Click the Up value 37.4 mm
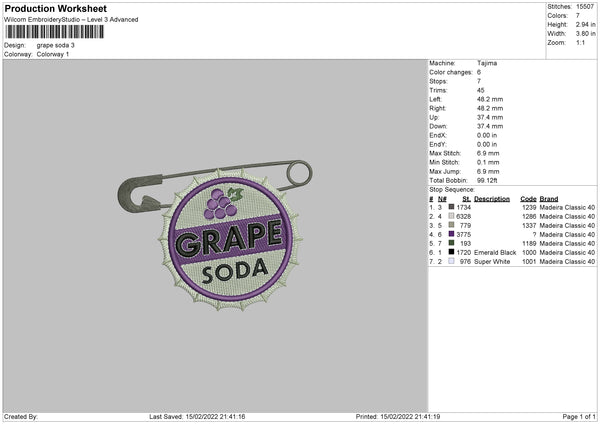The height and width of the screenshot is (424, 600). tap(490, 117)
